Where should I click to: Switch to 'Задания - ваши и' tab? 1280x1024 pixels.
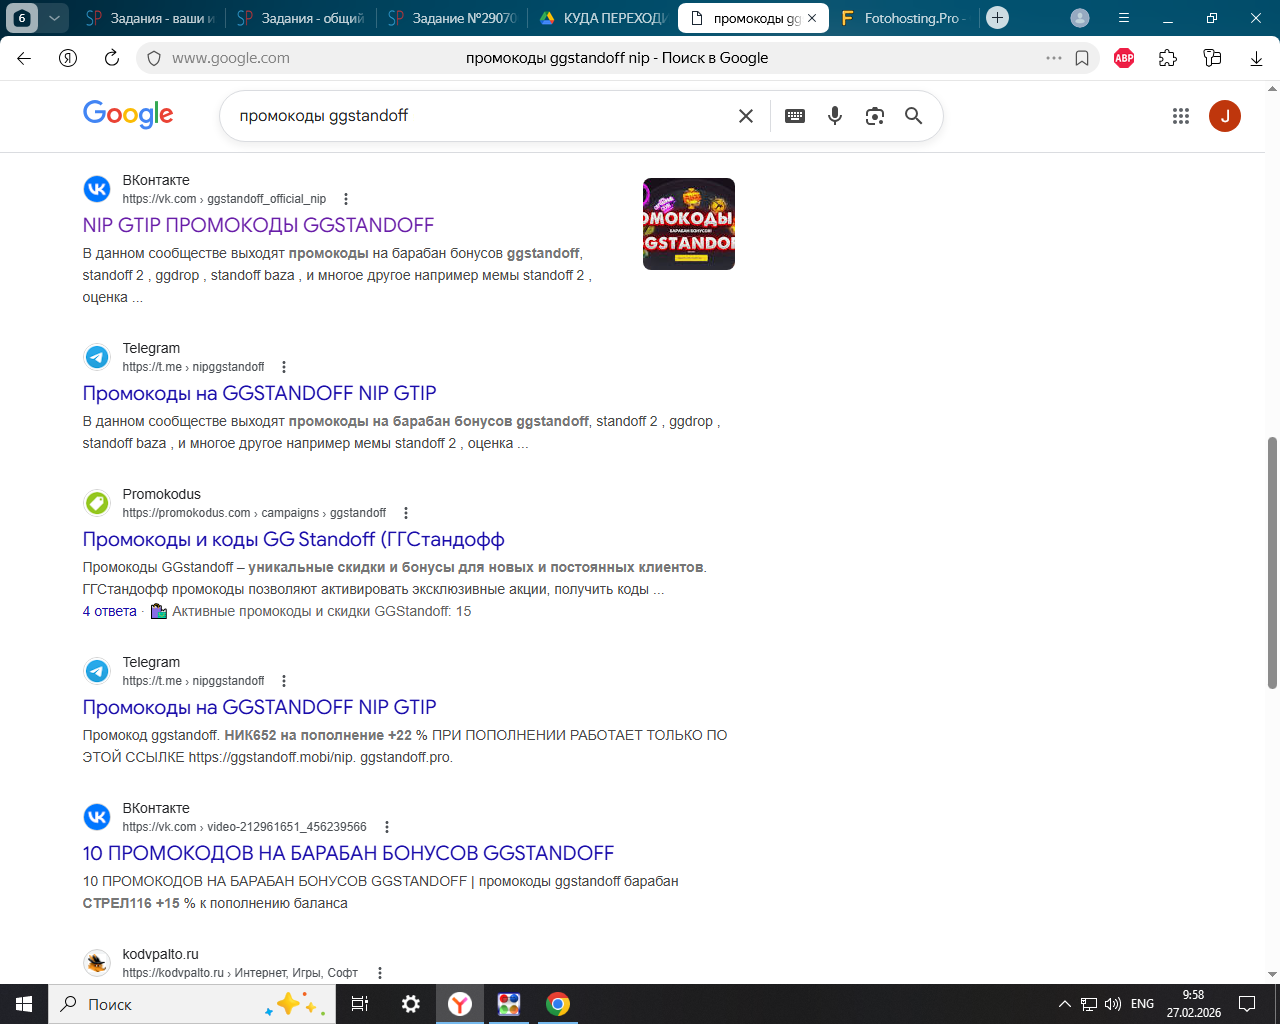tap(150, 18)
